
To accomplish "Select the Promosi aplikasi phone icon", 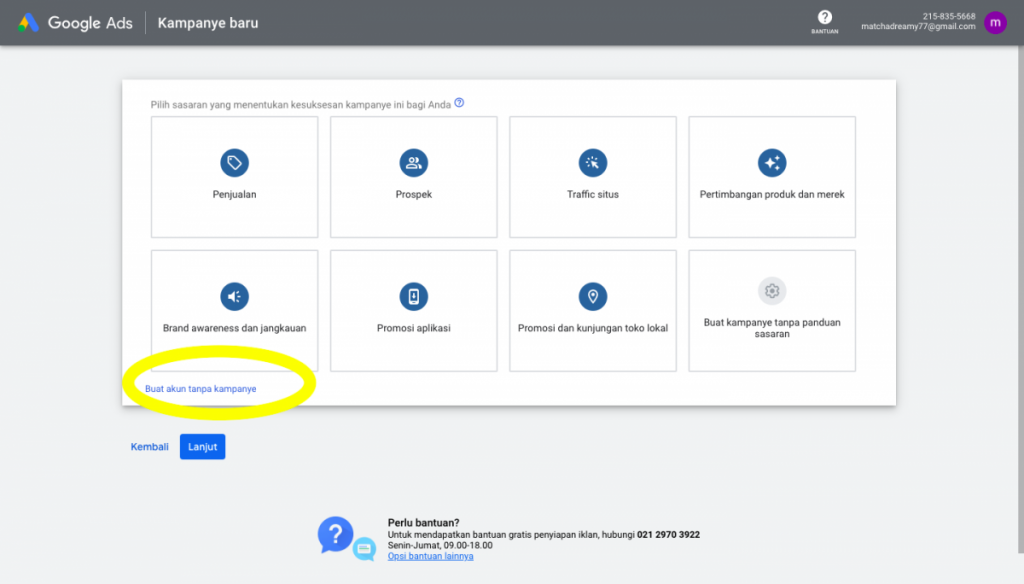I will pos(413,296).
